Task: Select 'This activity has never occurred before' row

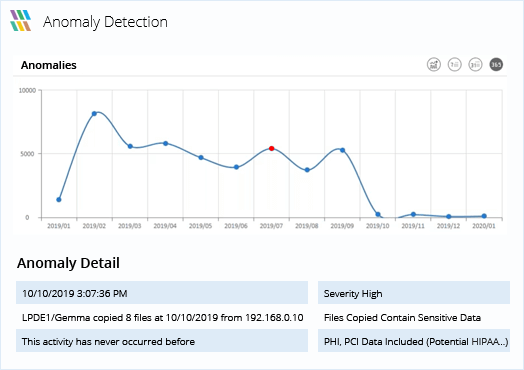Action: click(x=162, y=341)
